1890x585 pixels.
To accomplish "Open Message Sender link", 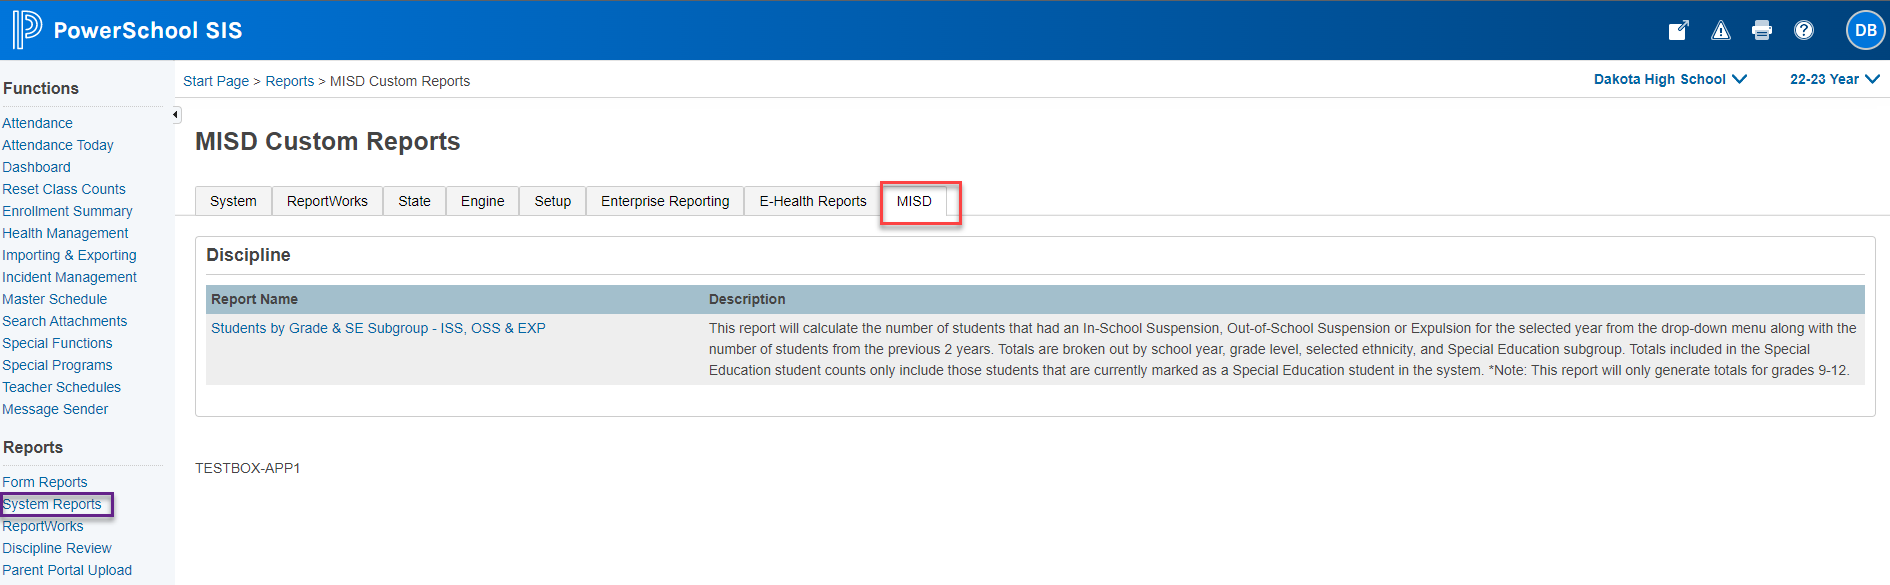I will click(x=55, y=409).
